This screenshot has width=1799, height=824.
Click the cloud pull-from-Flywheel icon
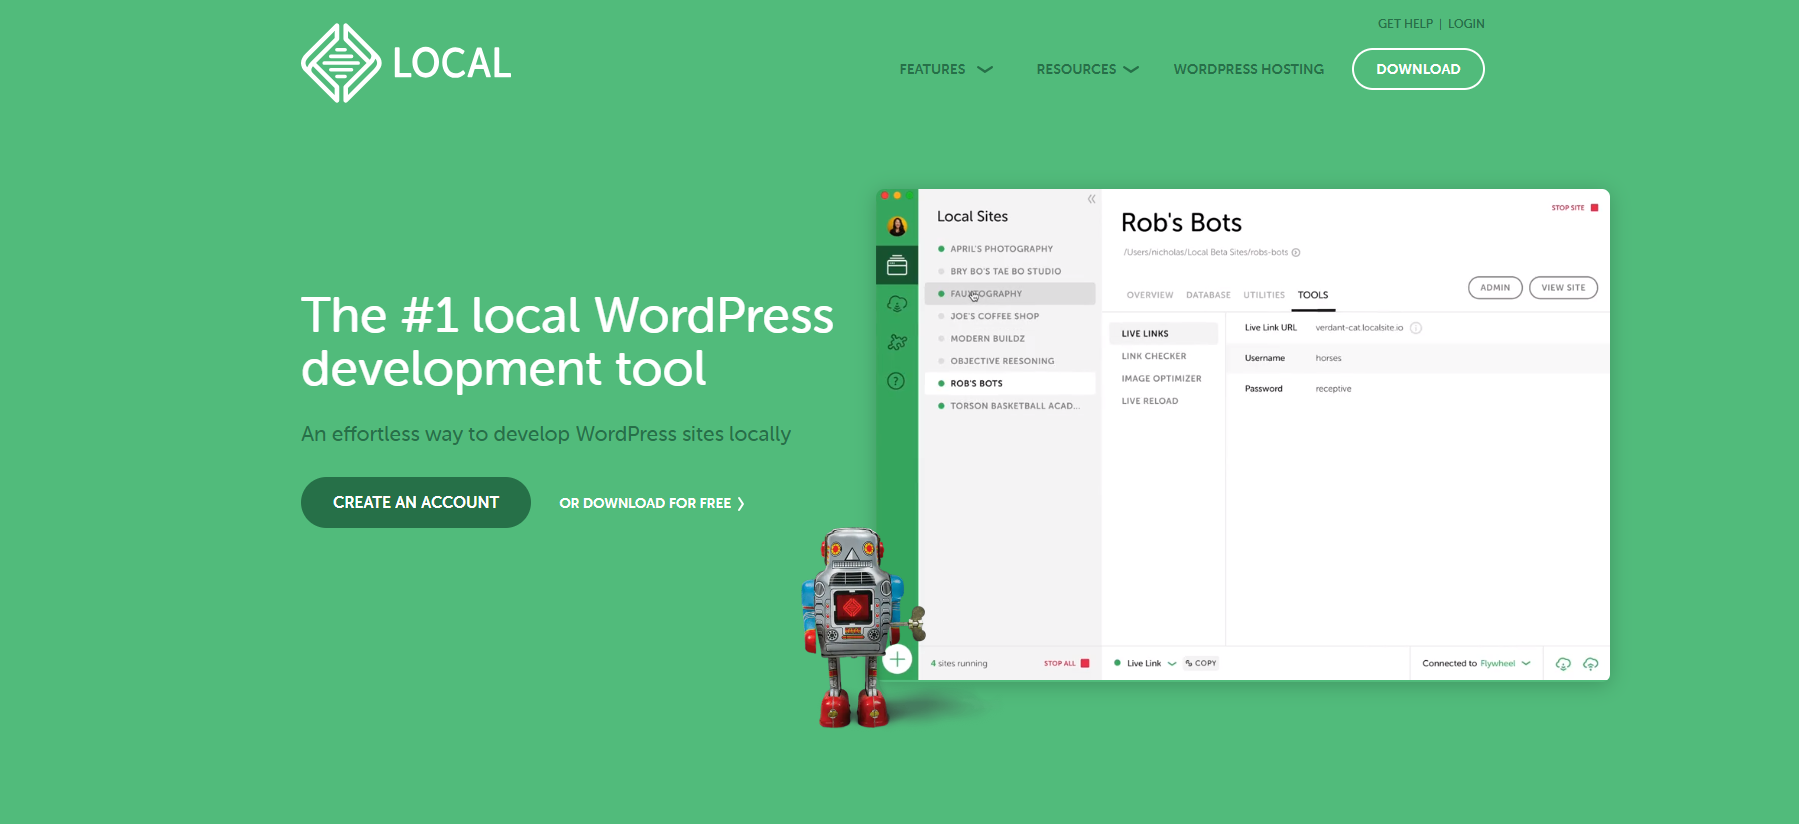click(x=1563, y=664)
